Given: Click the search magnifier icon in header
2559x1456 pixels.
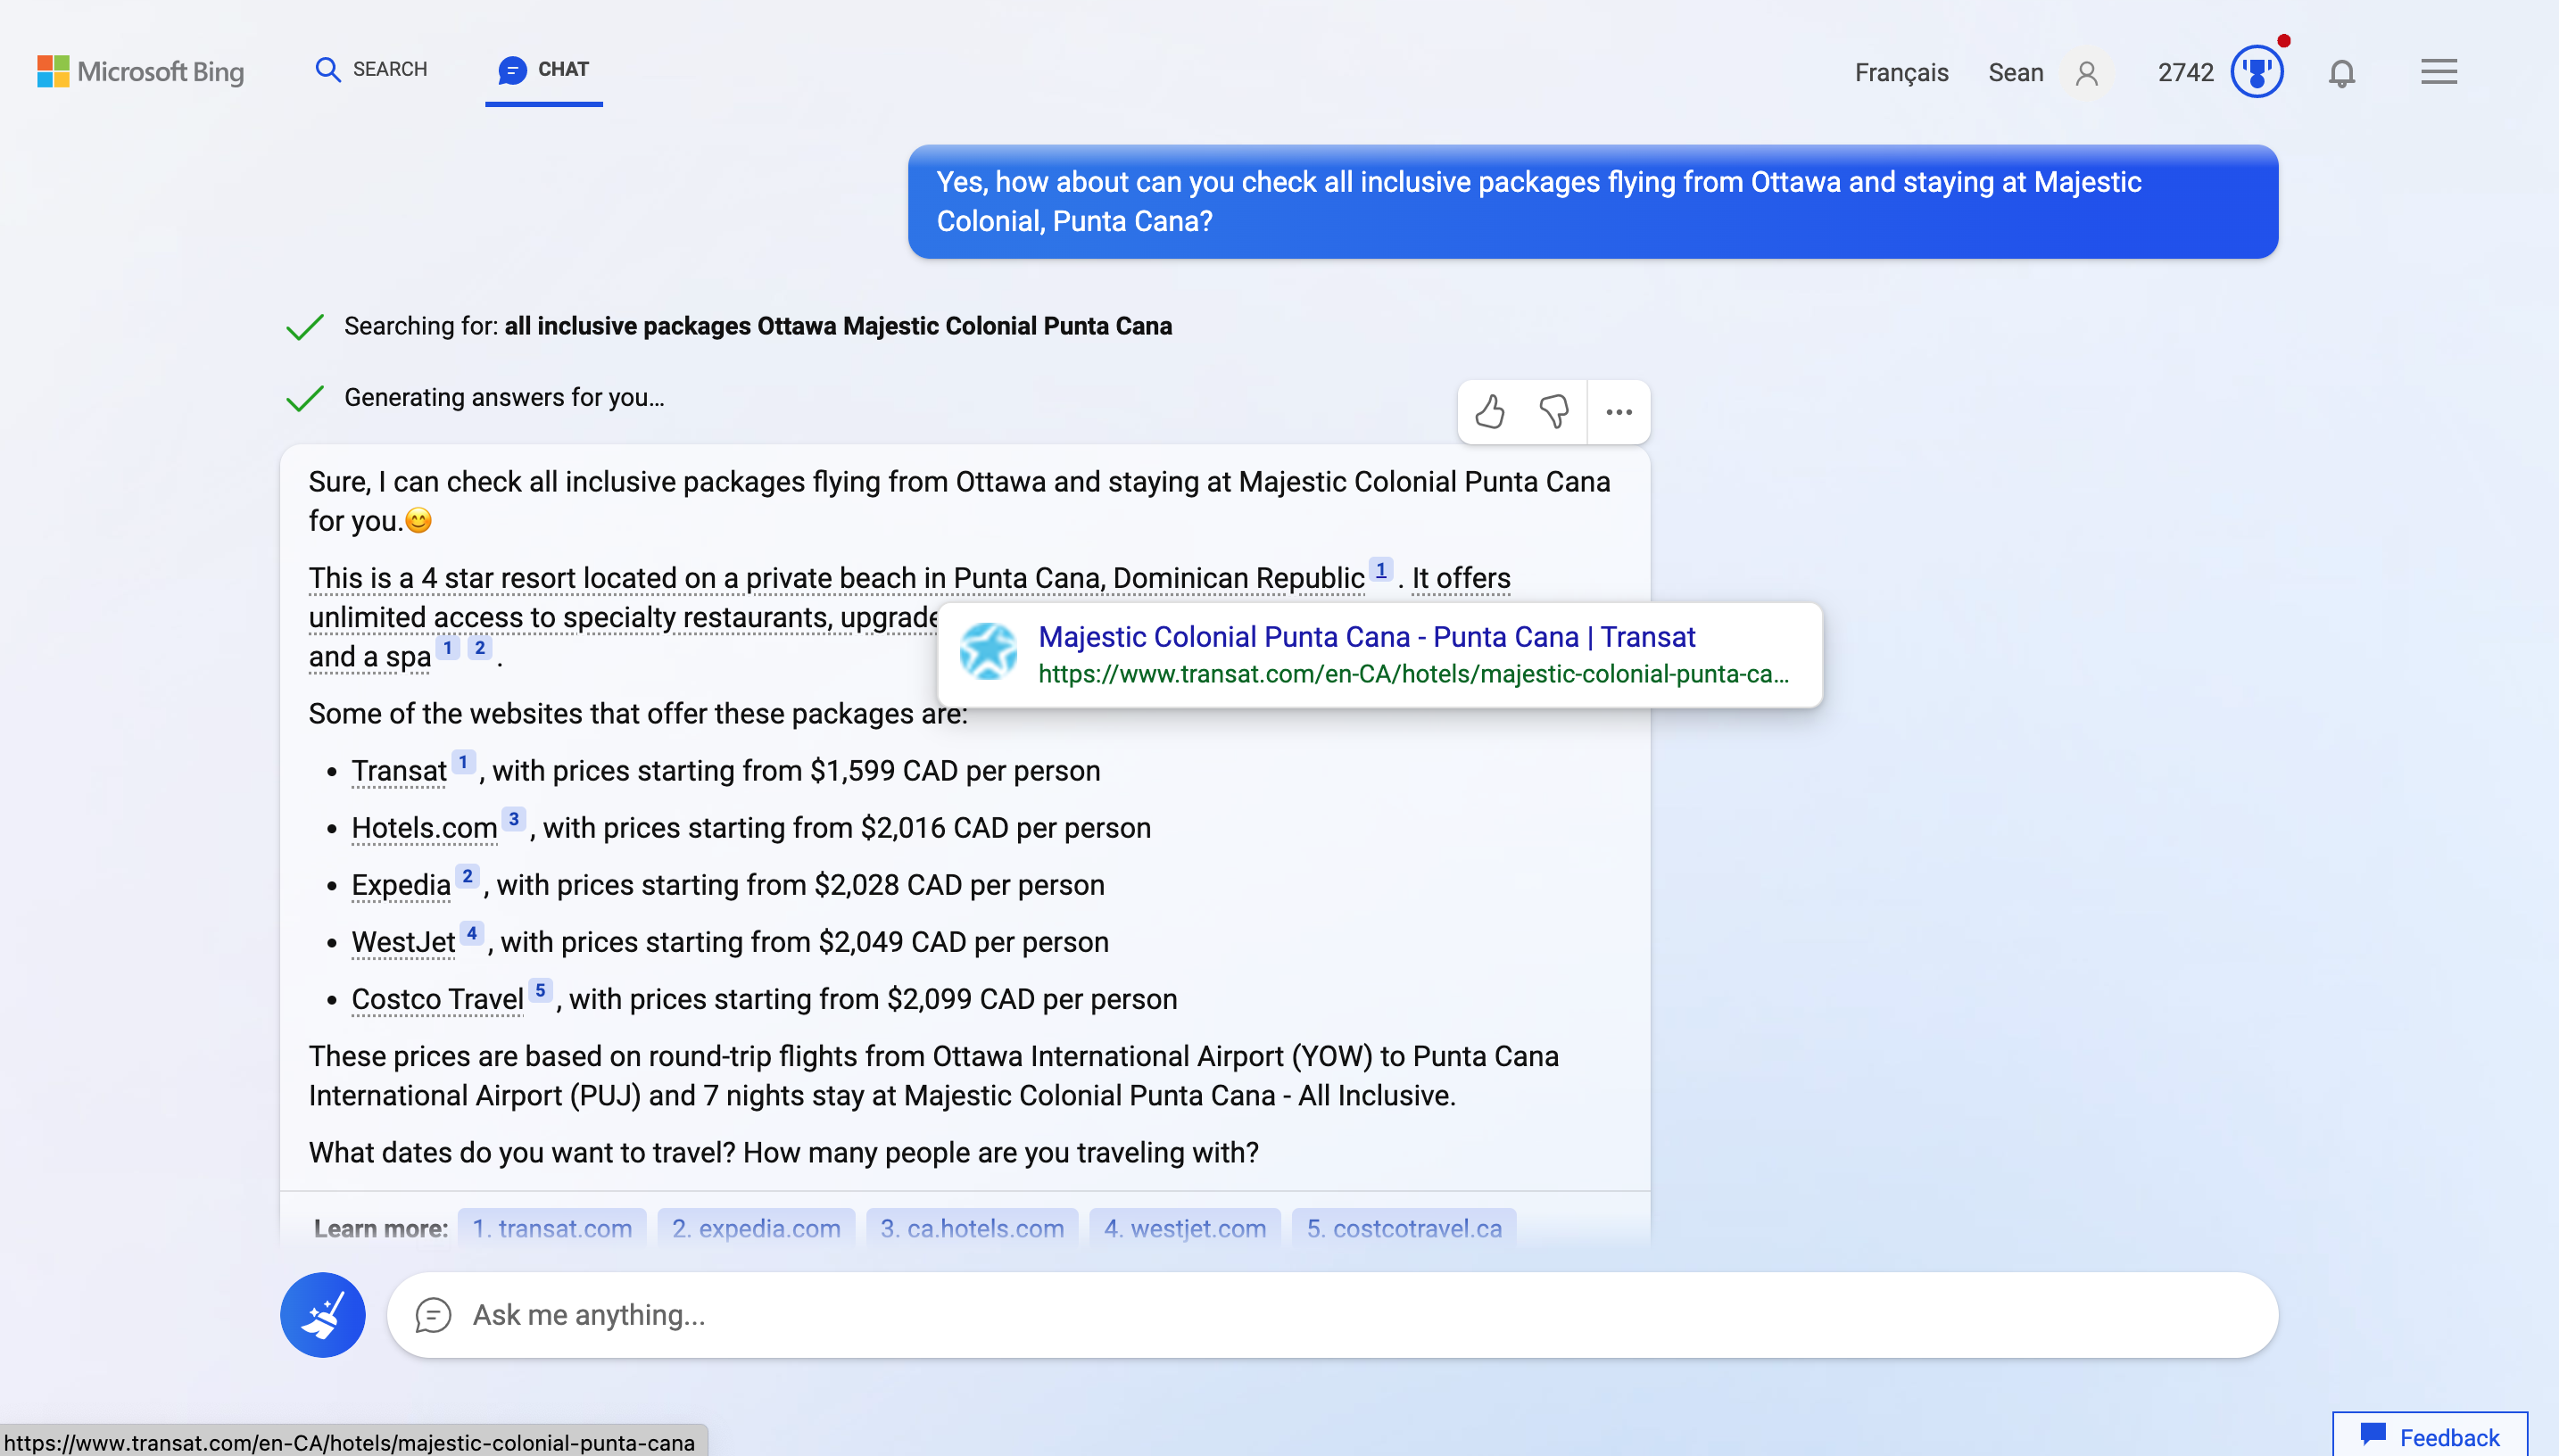Looking at the screenshot, I should tap(327, 69).
